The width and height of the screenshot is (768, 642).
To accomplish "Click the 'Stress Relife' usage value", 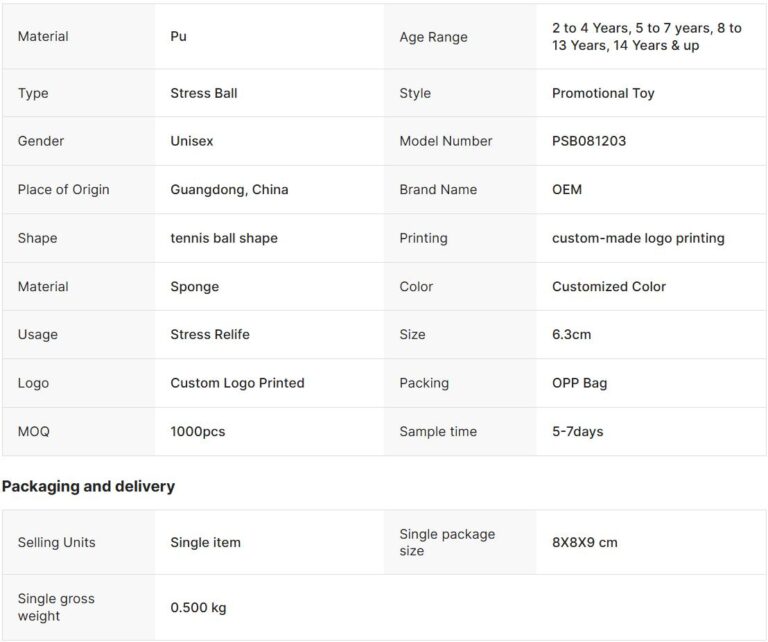I will [x=210, y=334].
